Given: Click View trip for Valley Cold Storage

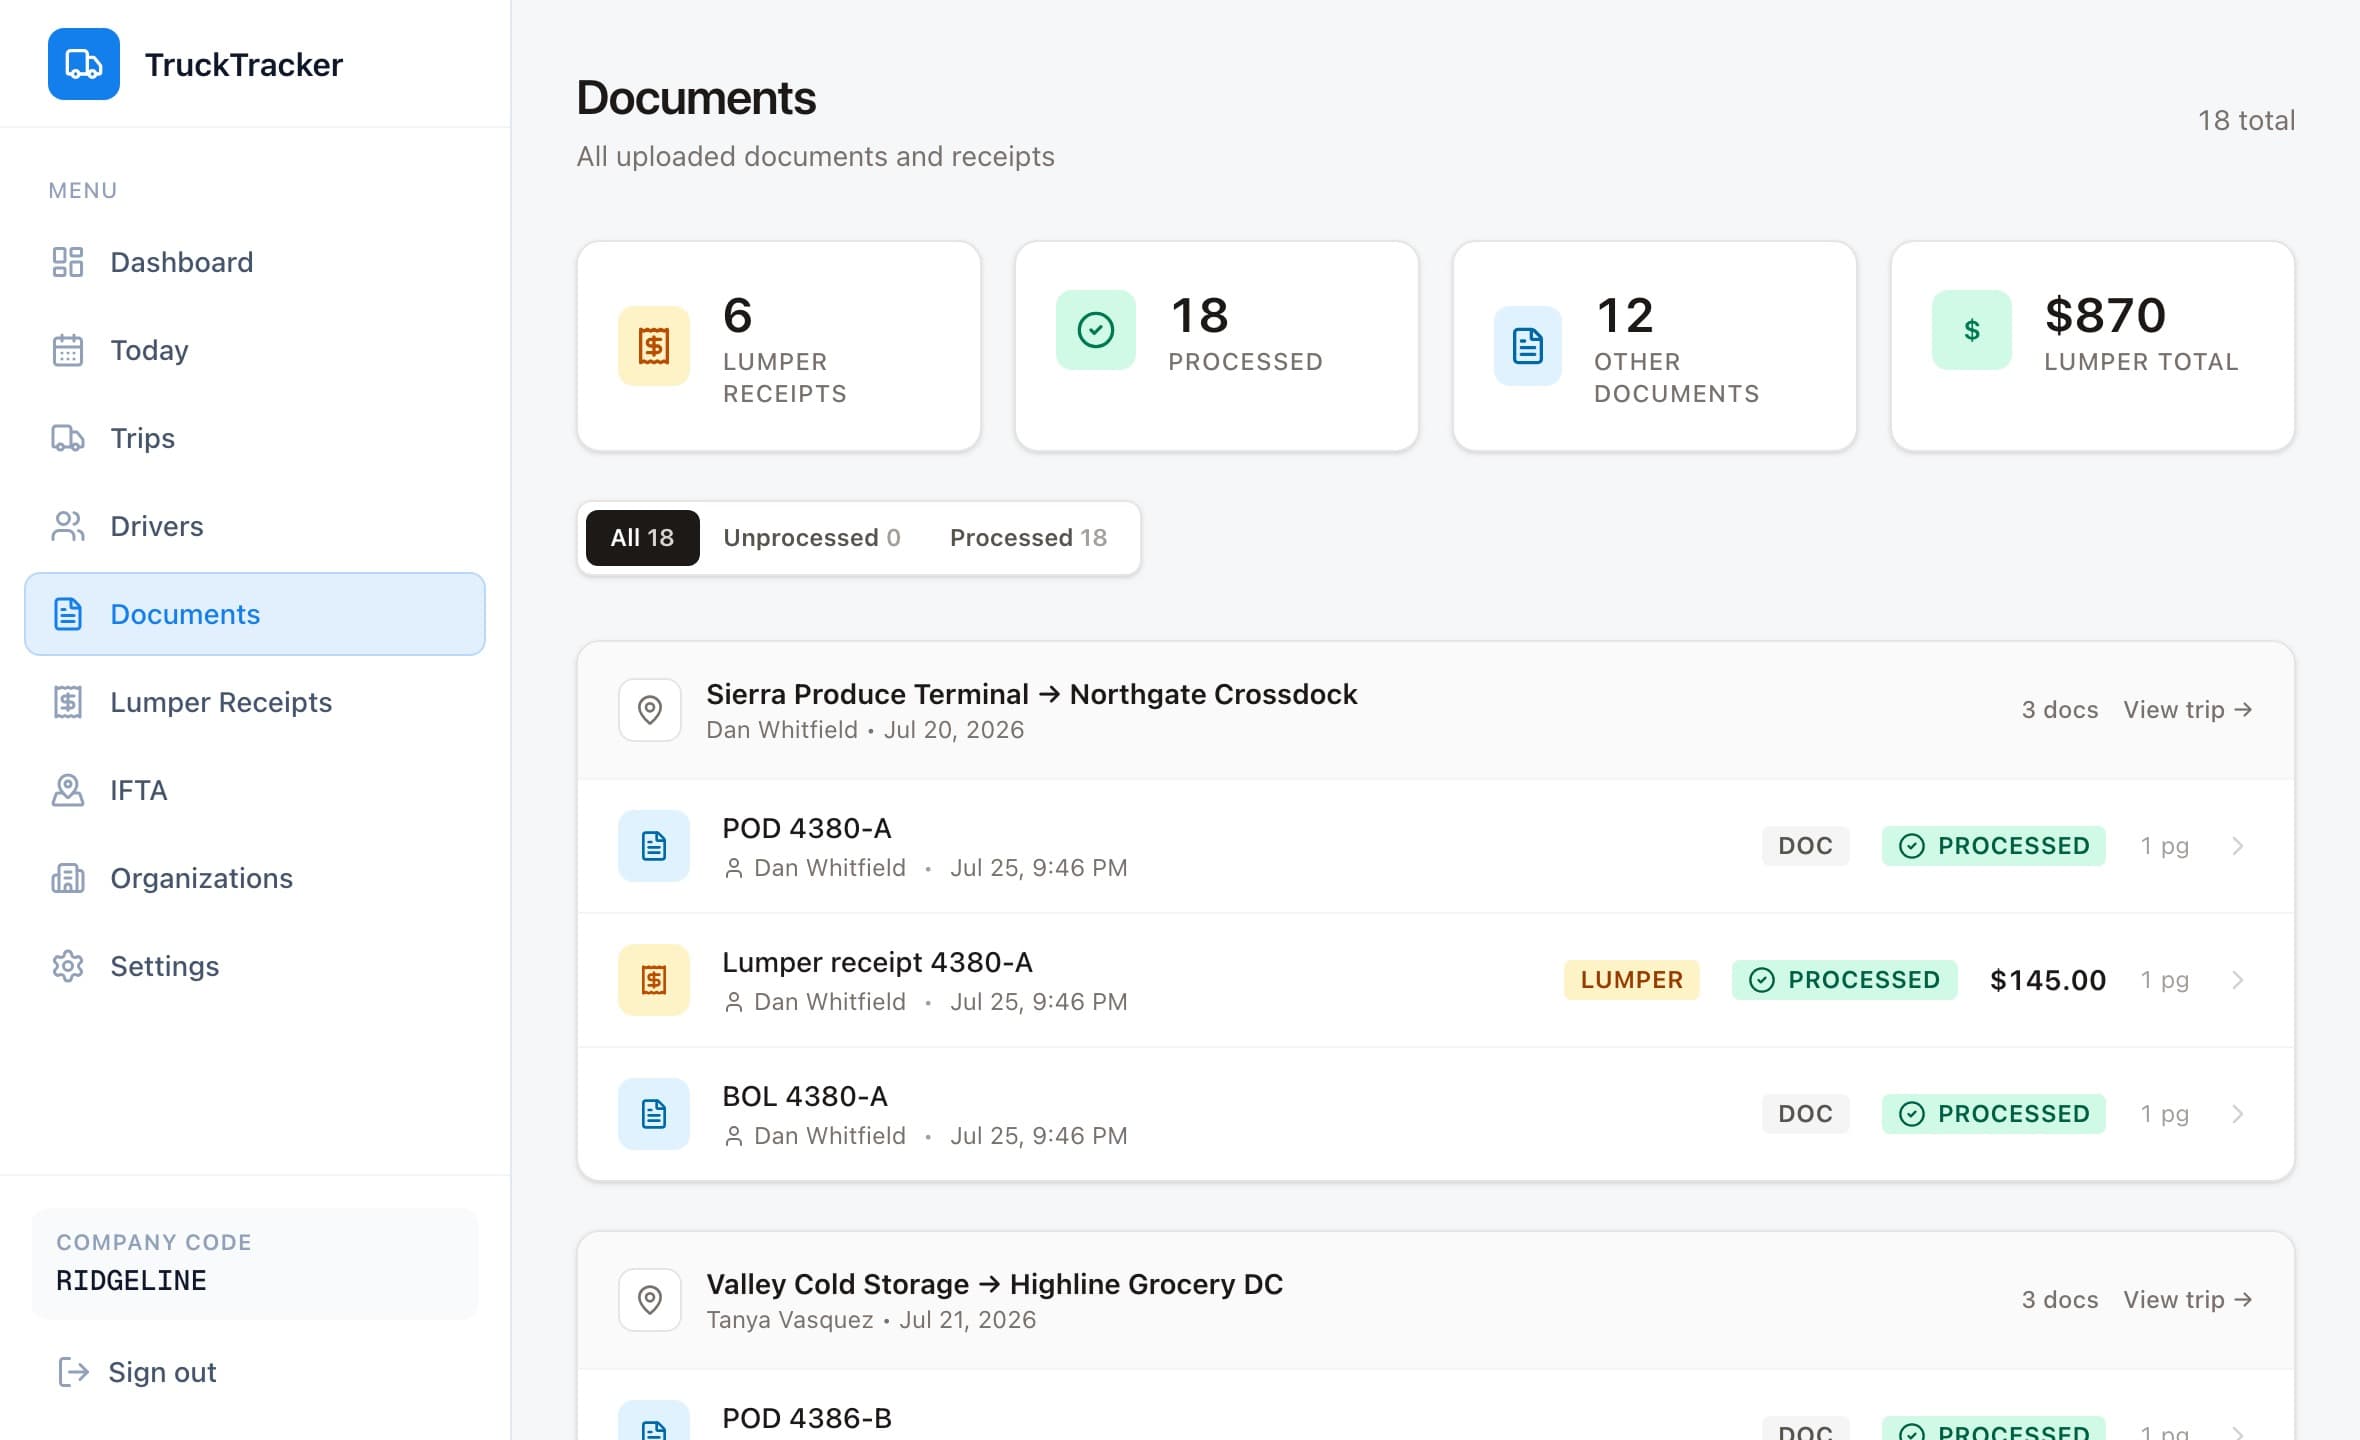Looking at the screenshot, I should click(x=2188, y=1300).
